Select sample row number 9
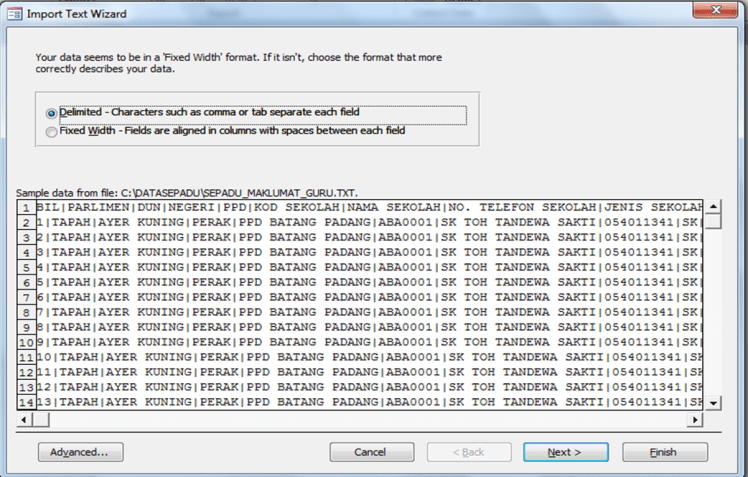The width and height of the screenshot is (748, 477). pyautogui.click(x=26, y=327)
